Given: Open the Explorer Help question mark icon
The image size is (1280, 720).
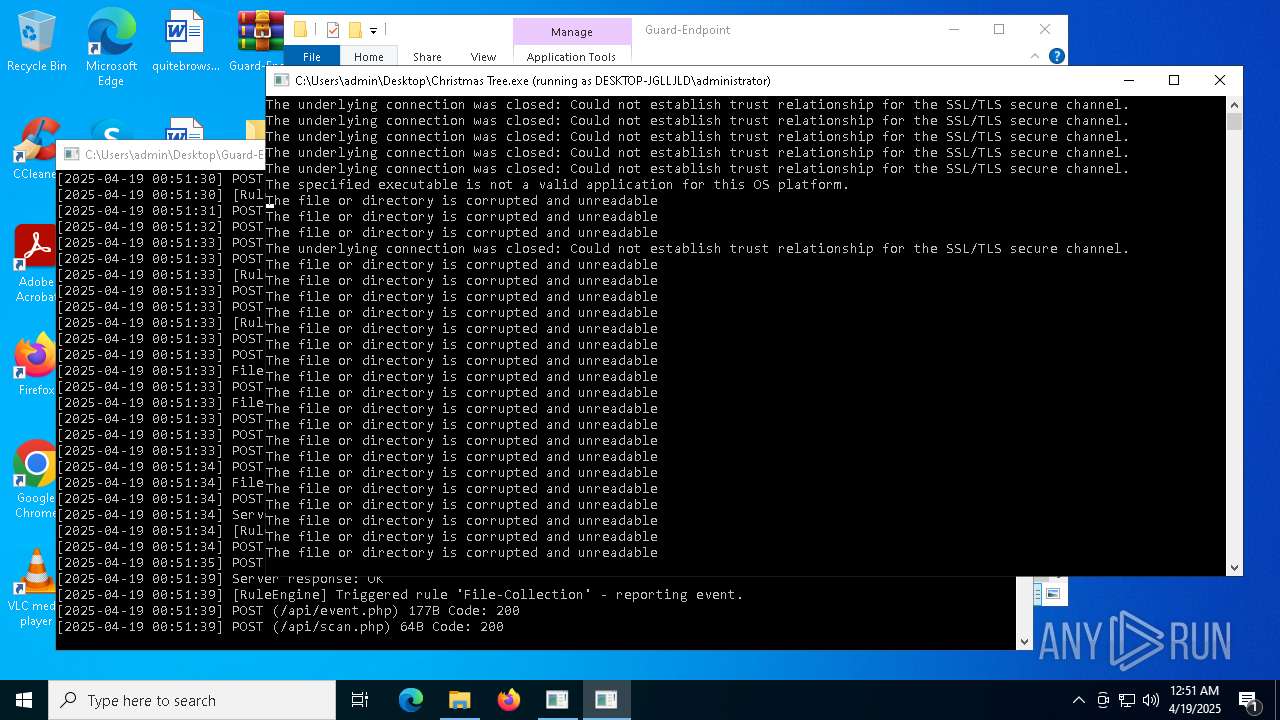Looking at the screenshot, I should click(x=1056, y=57).
